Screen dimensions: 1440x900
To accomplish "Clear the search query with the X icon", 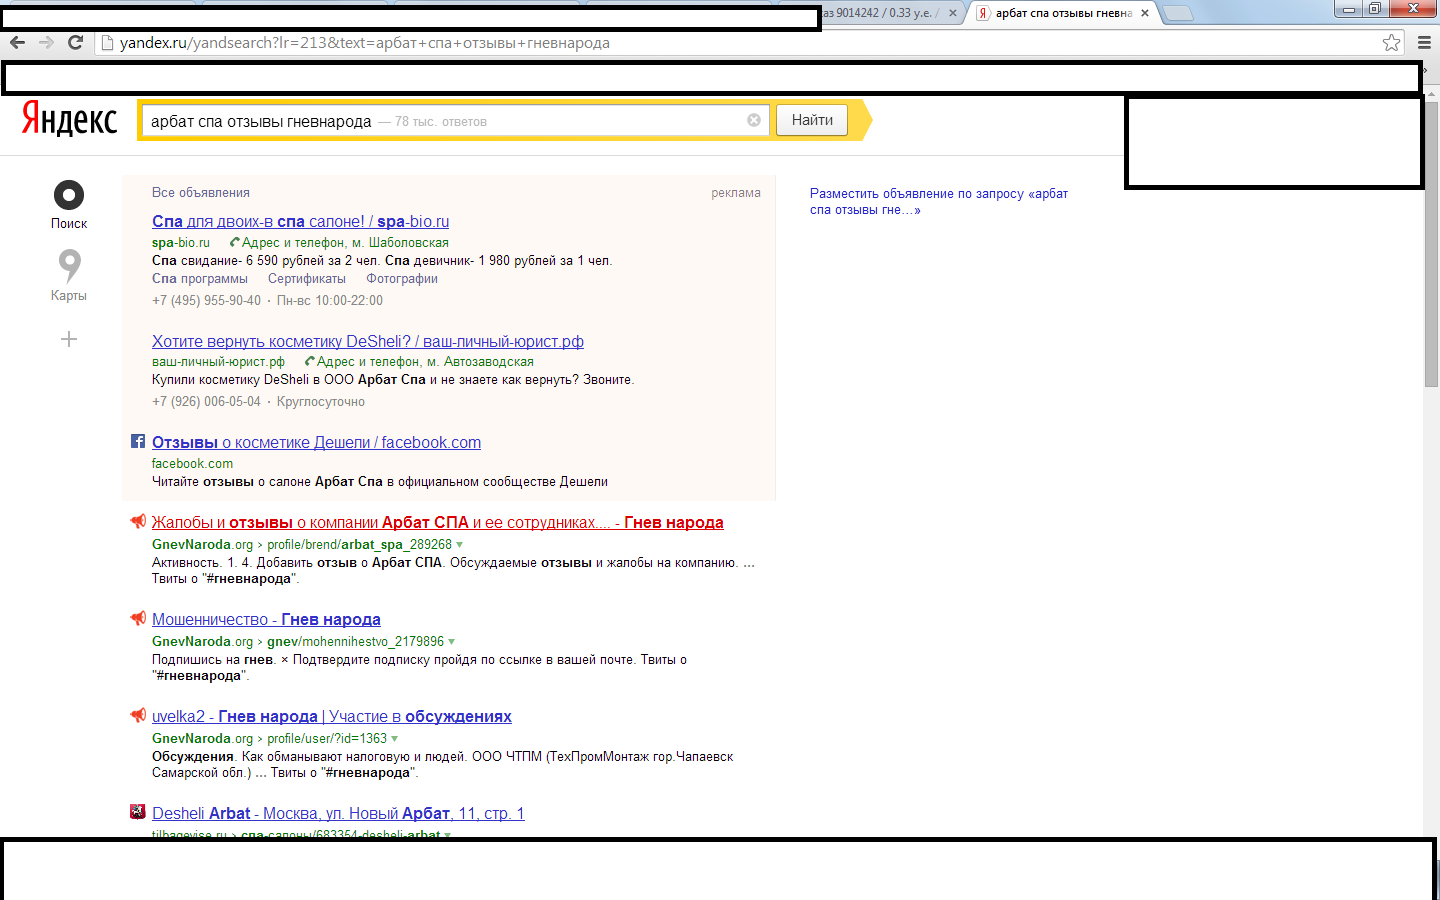I will tap(754, 120).
